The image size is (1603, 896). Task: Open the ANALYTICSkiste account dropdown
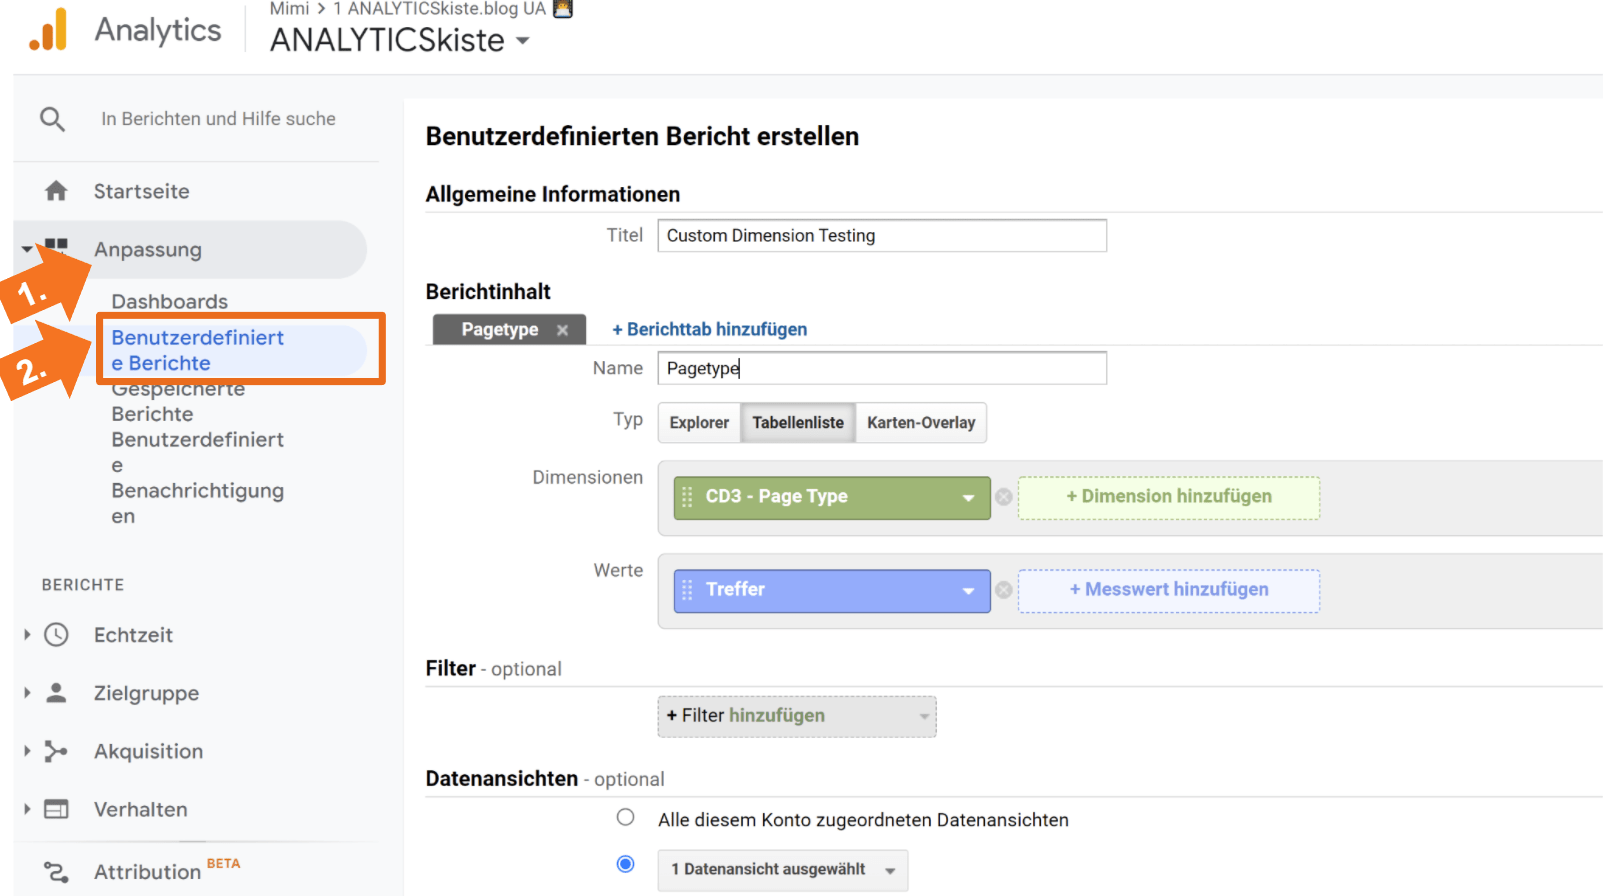click(x=522, y=41)
